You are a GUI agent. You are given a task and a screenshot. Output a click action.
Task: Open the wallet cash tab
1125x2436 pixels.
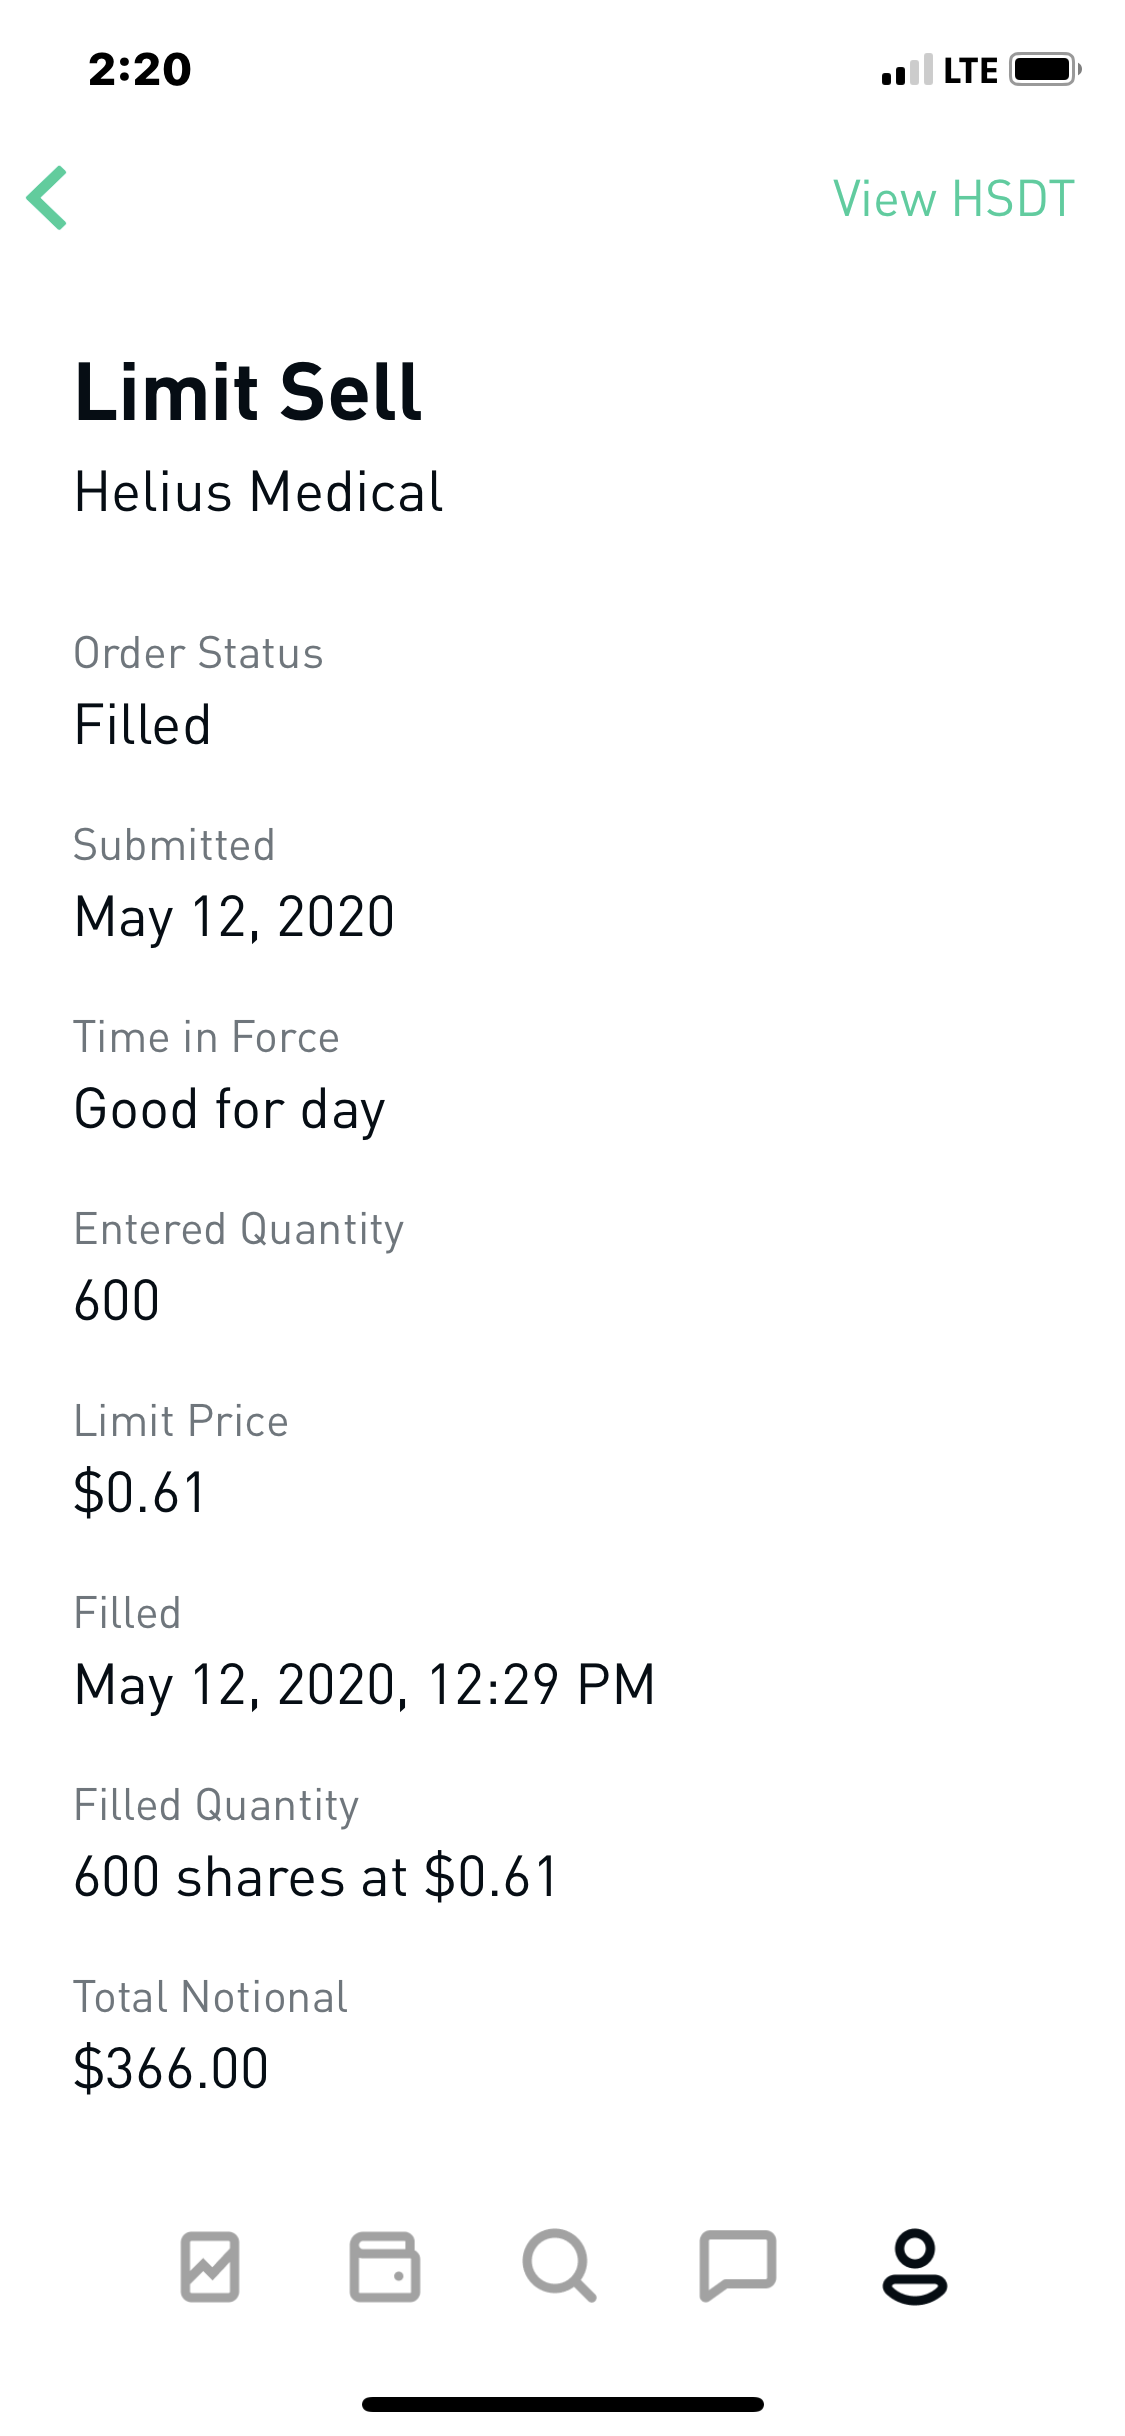click(x=385, y=2266)
